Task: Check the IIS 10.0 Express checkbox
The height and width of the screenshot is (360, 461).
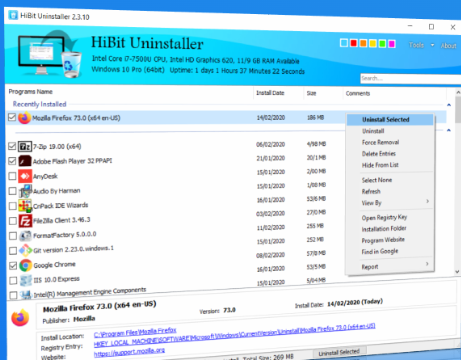Action: [x=13, y=280]
